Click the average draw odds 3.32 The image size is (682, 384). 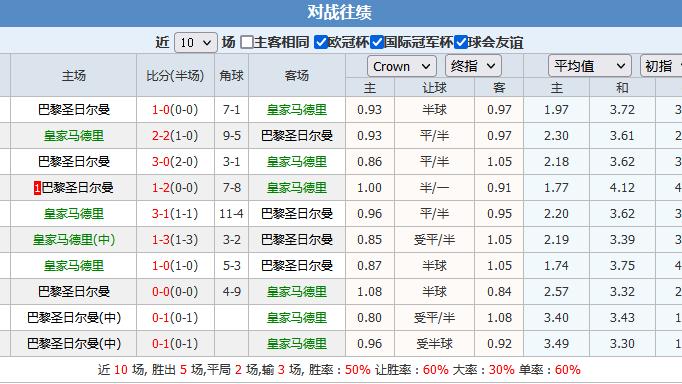(622, 292)
